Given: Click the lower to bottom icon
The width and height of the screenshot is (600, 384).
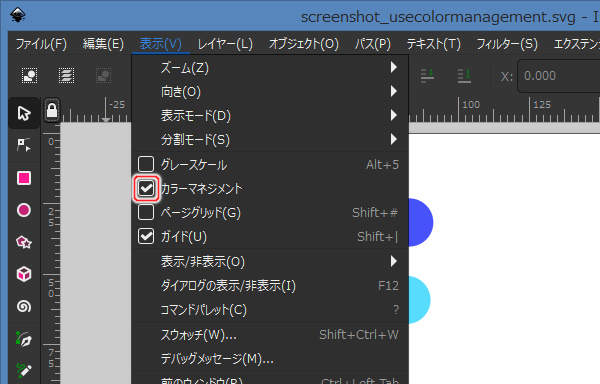Looking at the screenshot, I should (x=464, y=76).
